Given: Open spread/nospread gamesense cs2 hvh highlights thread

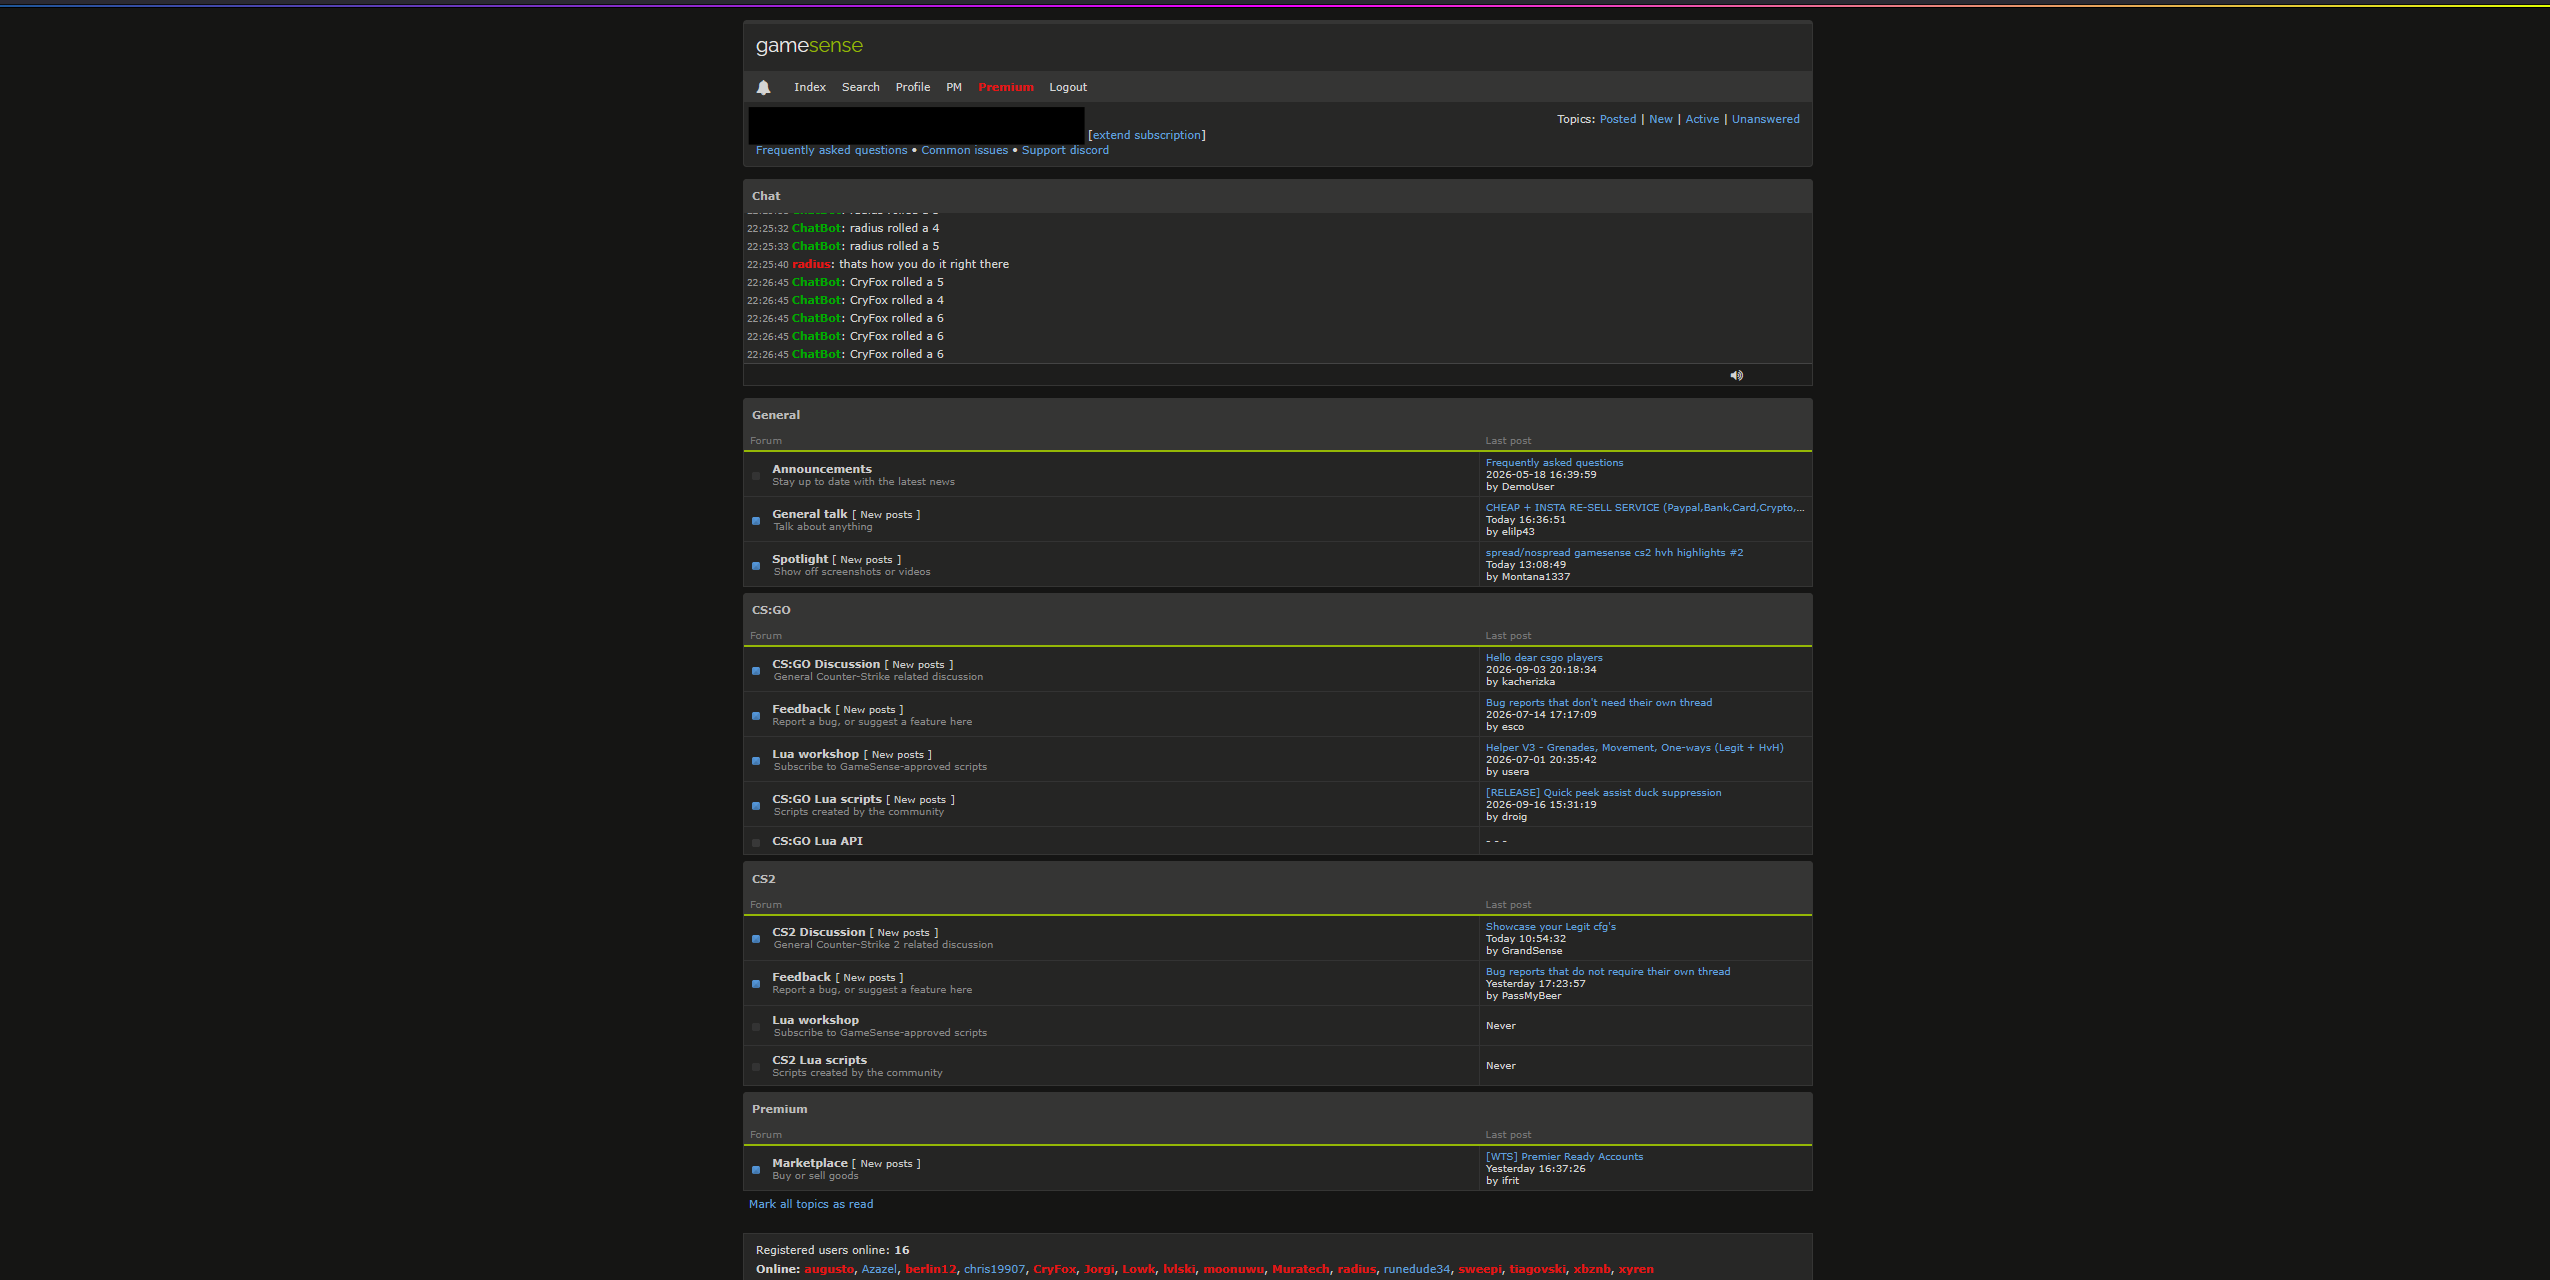Looking at the screenshot, I should tap(1614, 553).
